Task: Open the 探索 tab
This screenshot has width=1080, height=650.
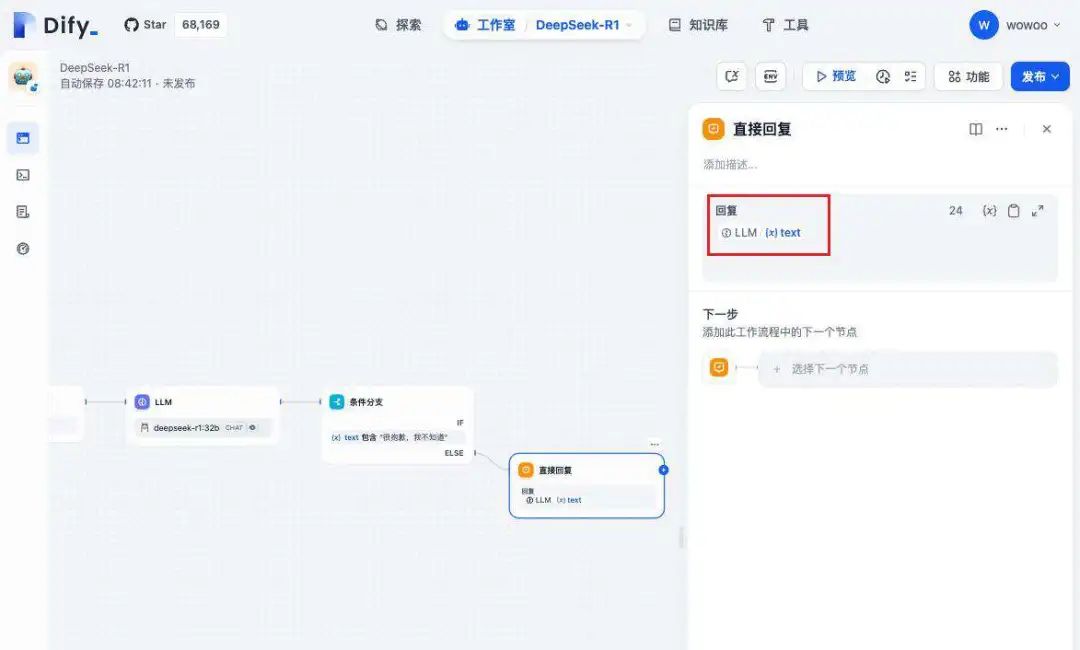Action: click(x=398, y=25)
